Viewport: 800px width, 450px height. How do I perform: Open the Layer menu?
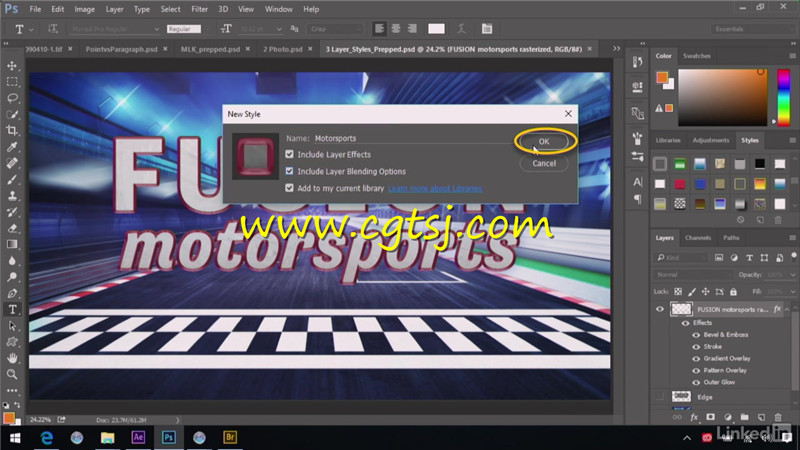click(114, 9)
